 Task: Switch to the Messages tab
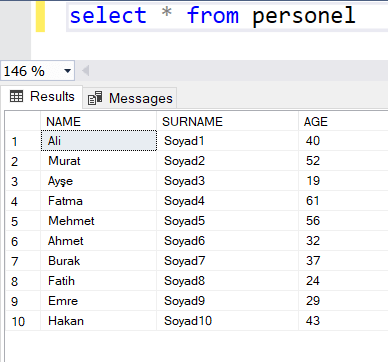click(x=130, y=98)
